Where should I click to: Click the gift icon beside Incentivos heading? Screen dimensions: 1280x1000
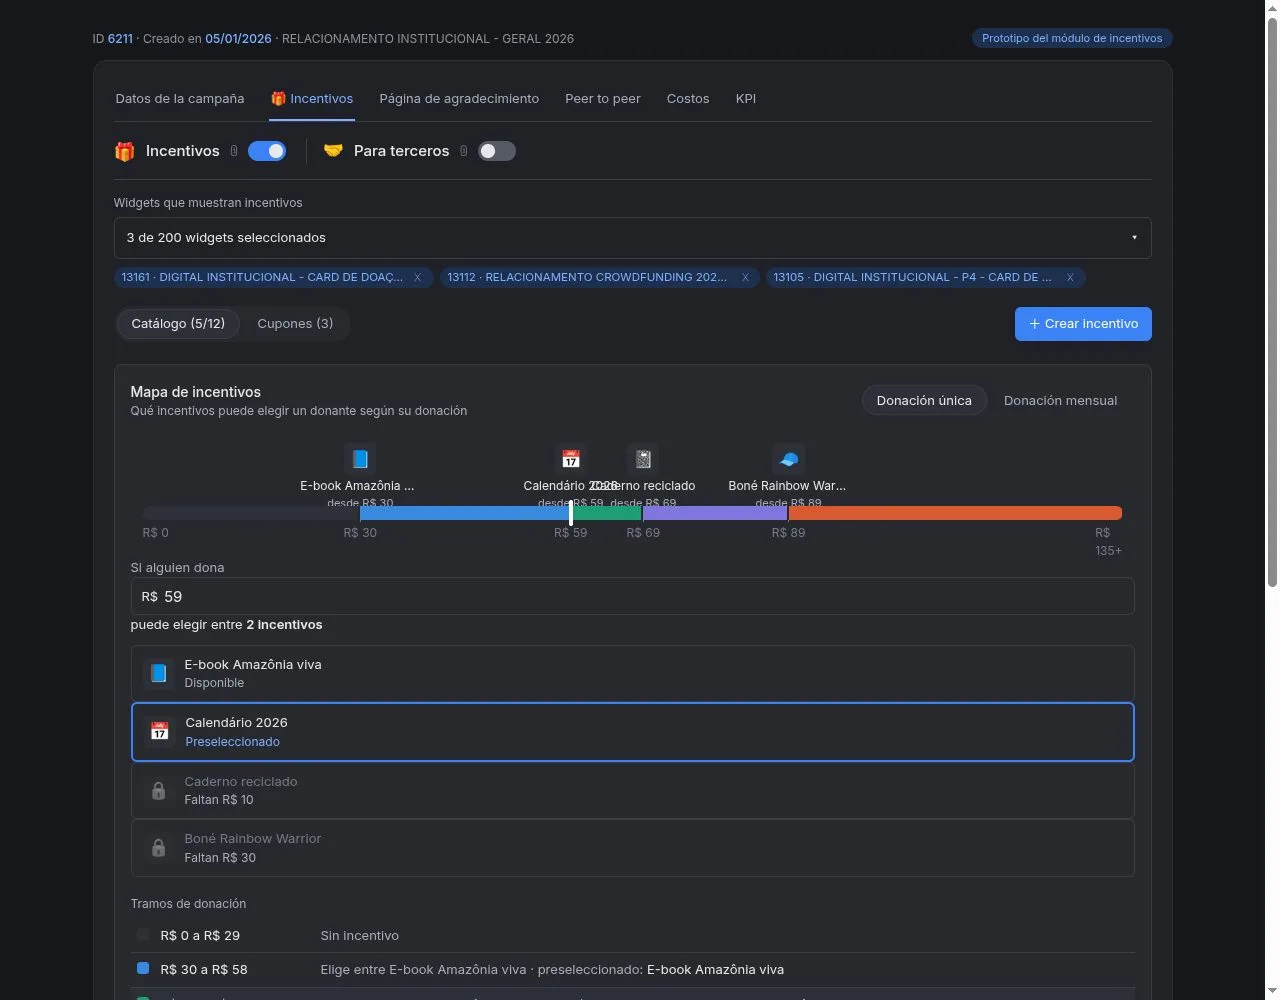click(125, 151)
